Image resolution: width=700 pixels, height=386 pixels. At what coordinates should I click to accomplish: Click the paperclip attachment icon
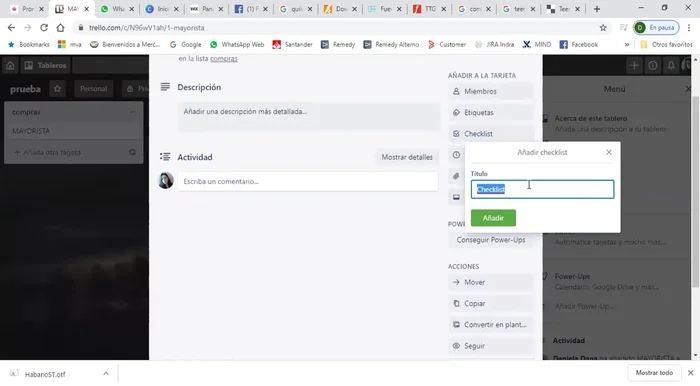tap(456, 176)
